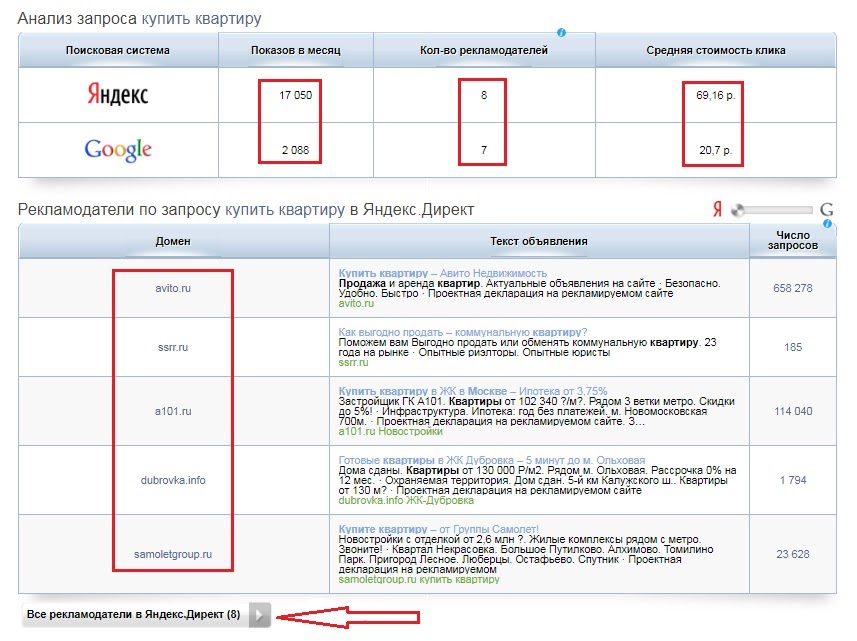Open the Купить квартиру в ЖК в Москве ad title
Screen dimensions: 857x641
coord(472,391)
